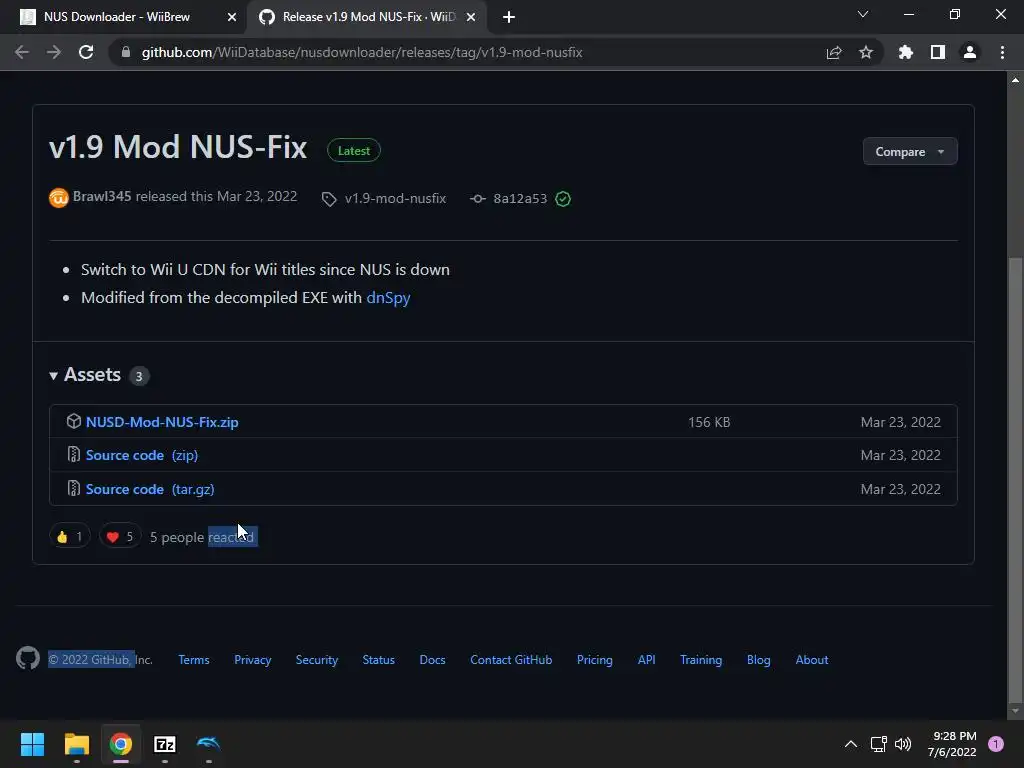
Task: Show hidden system tray icons chevron
Action: point(851,744)
